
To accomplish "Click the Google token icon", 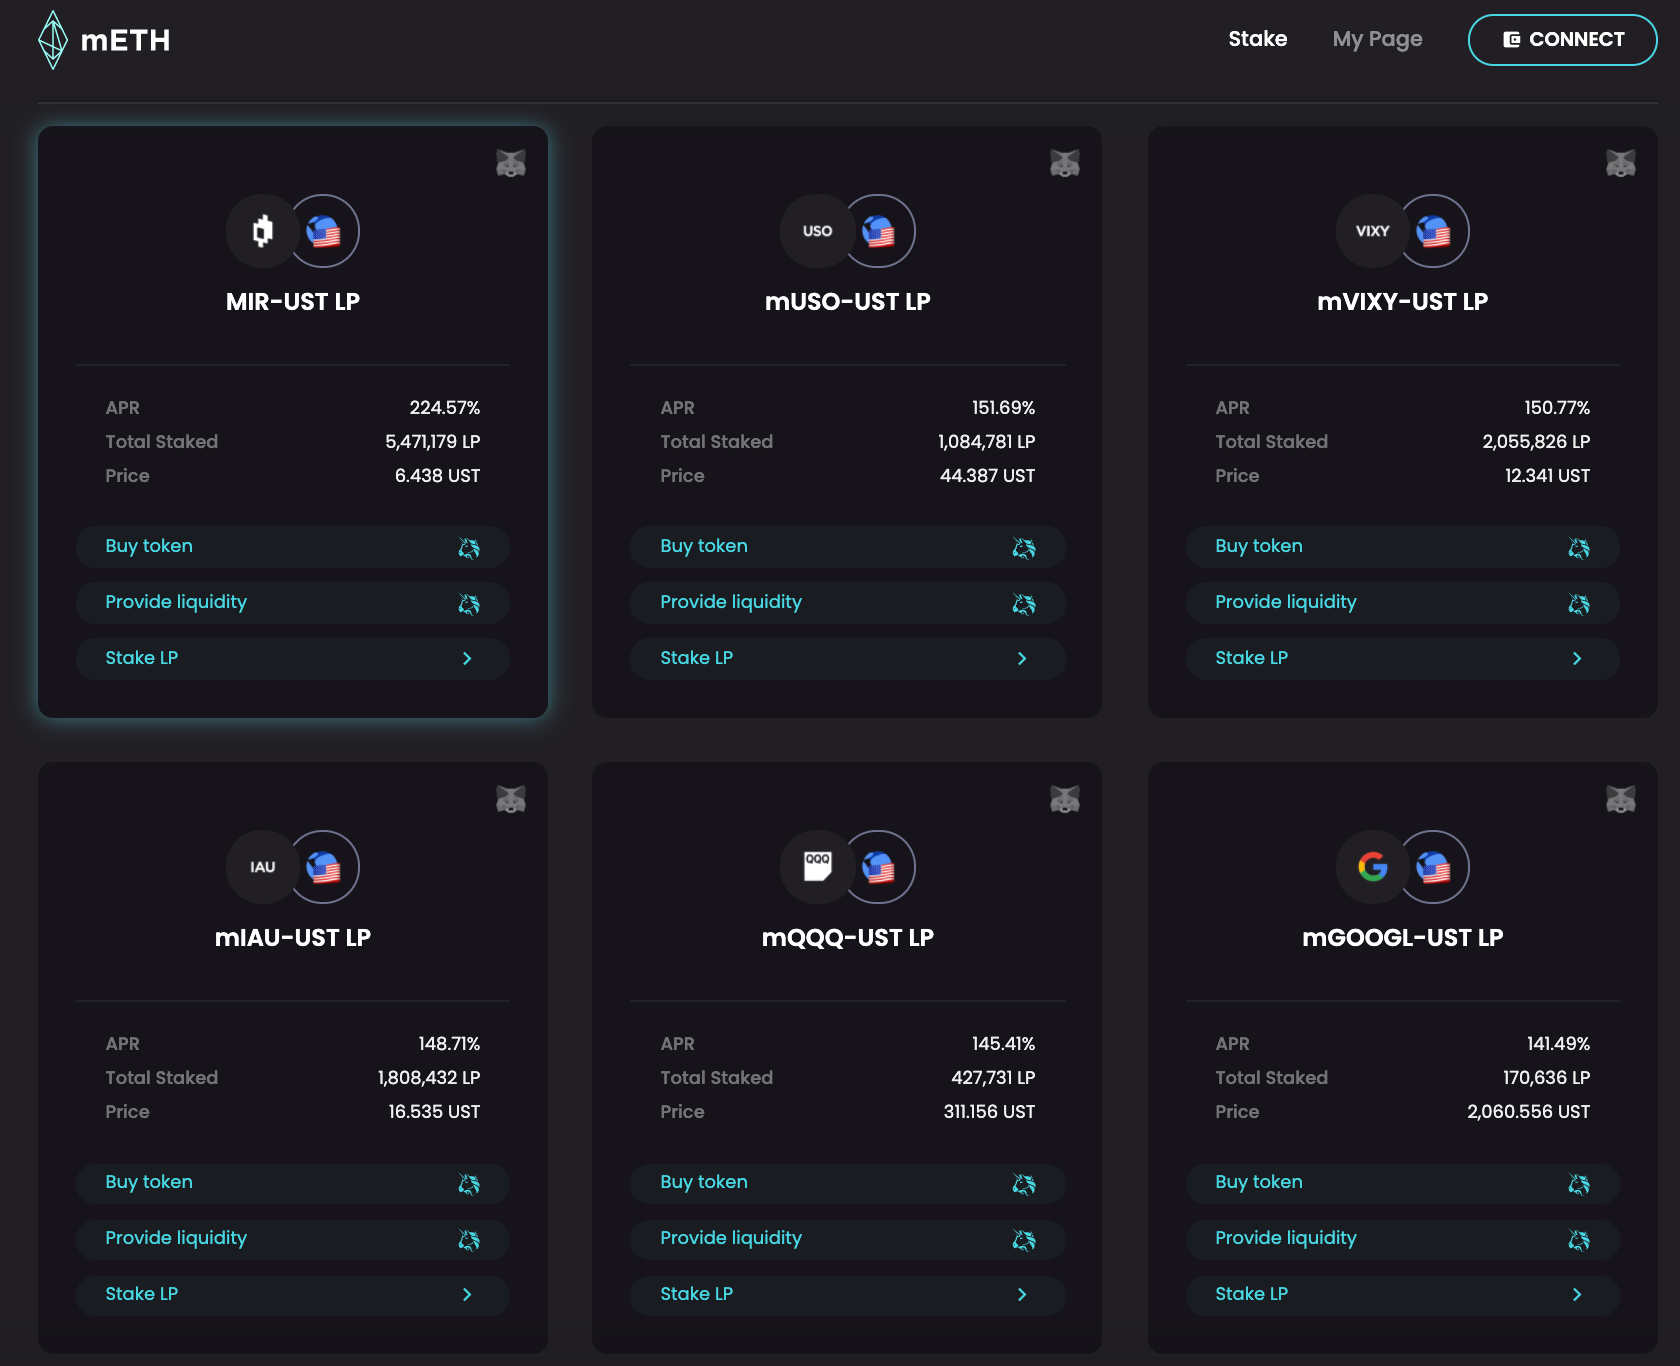I will pyautogui.click(x=1372, y=867).
